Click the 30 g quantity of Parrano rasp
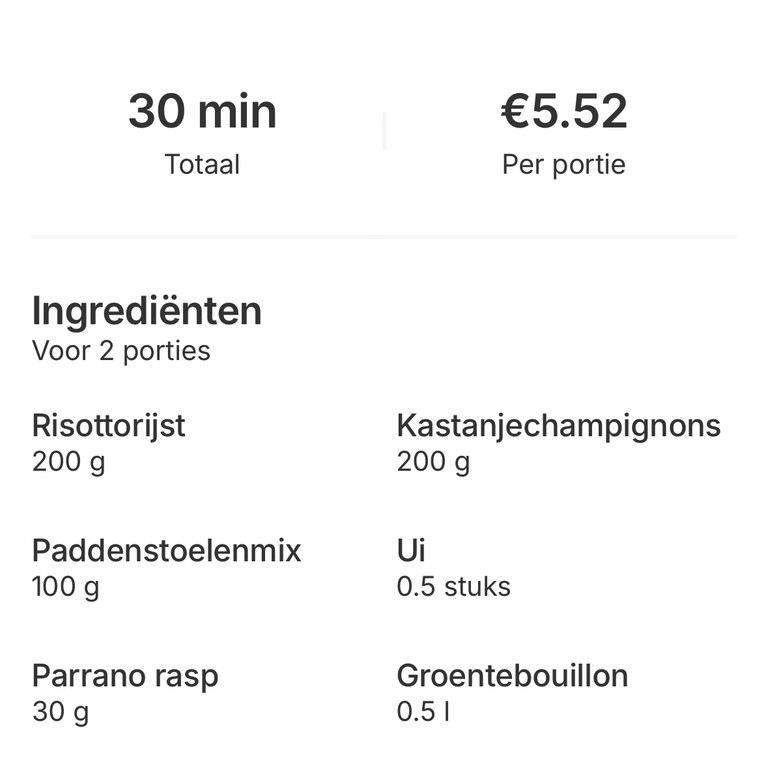 (x=60, y=712)
